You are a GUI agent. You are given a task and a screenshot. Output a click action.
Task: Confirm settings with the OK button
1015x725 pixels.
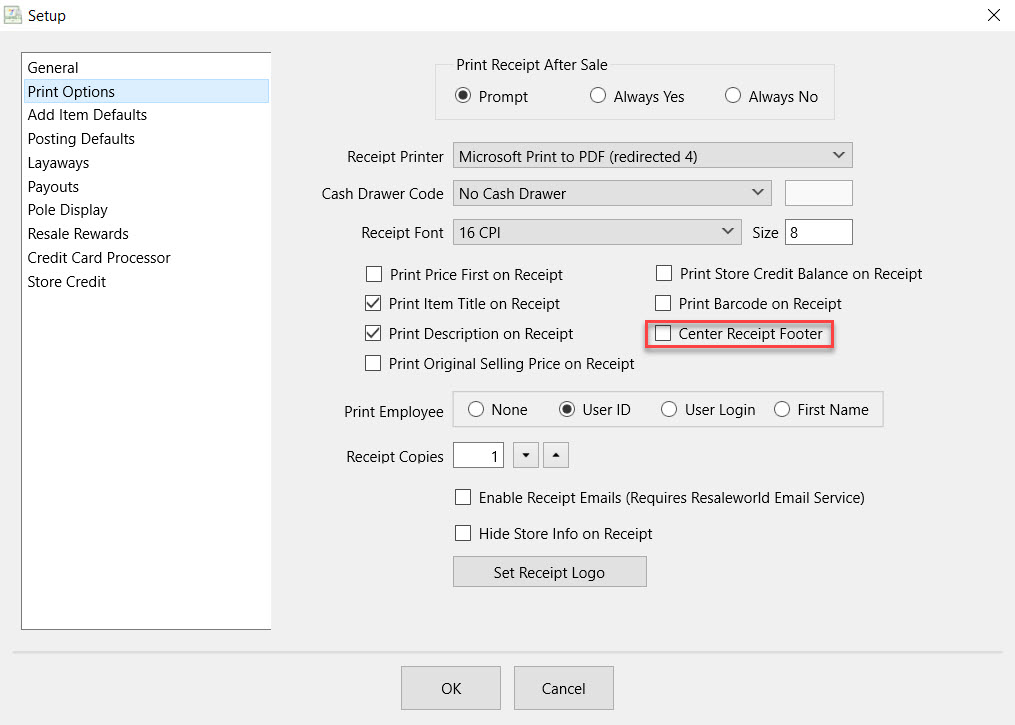(x=450, y=688)
